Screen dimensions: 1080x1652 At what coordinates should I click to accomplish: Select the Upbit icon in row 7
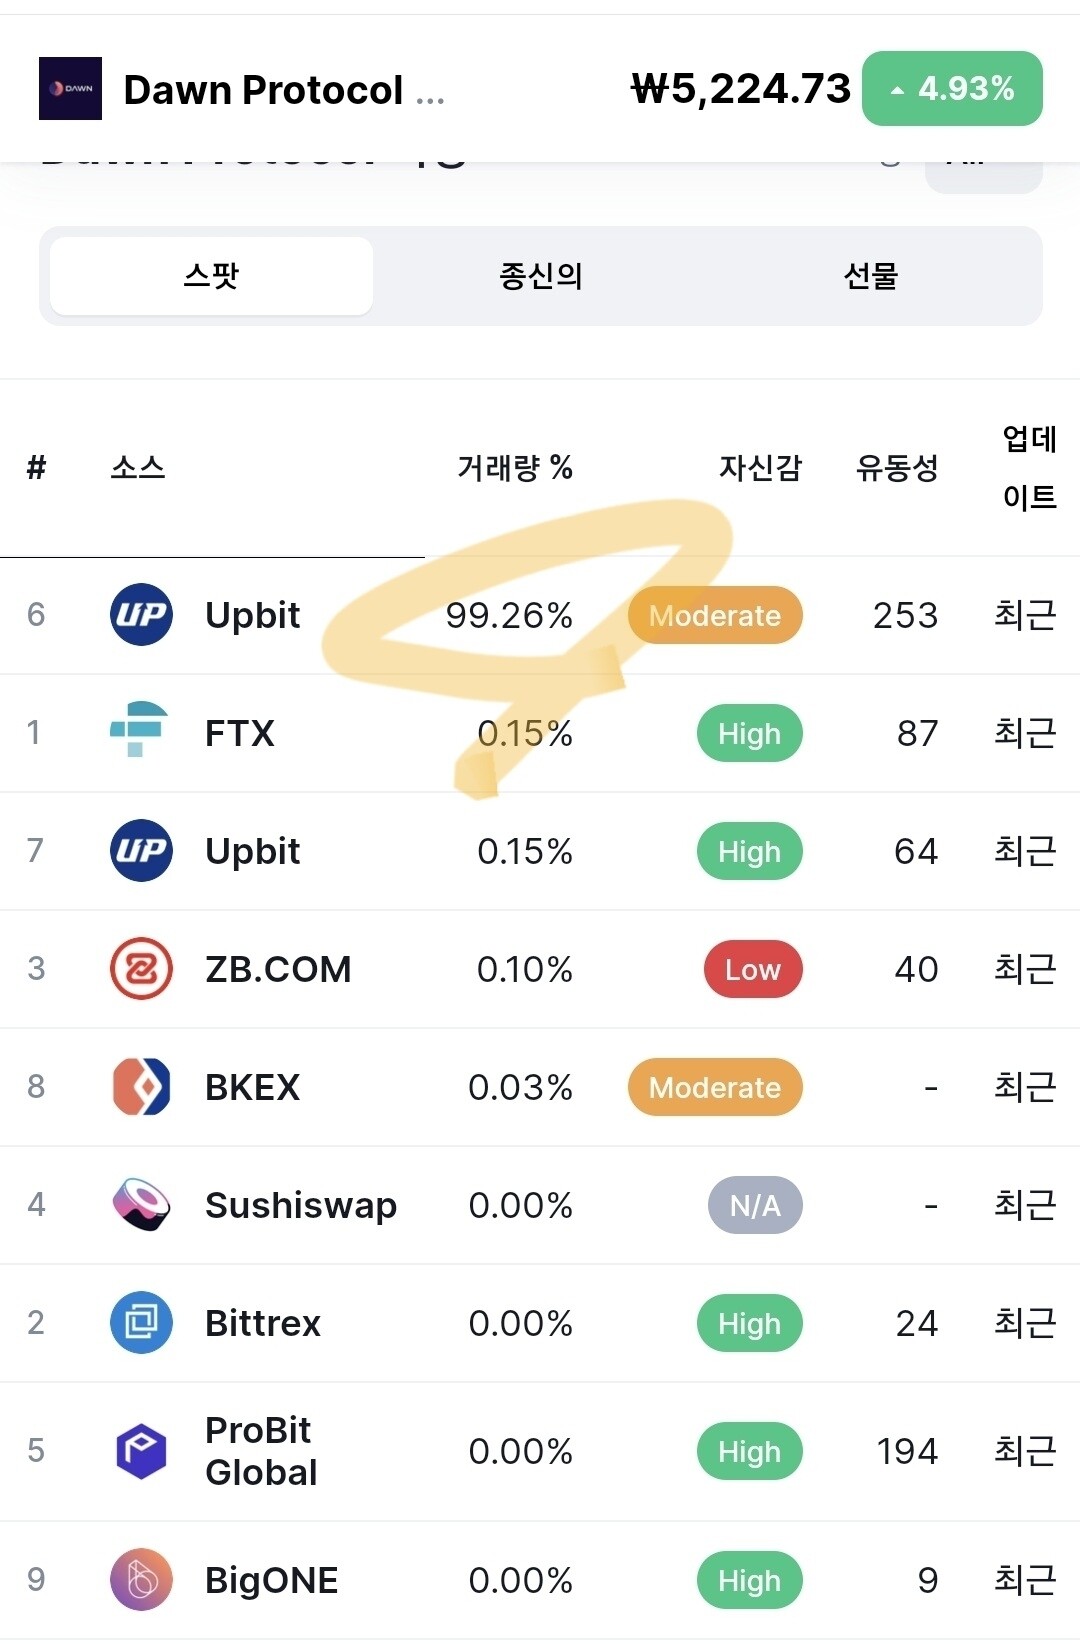pos(141,851)
